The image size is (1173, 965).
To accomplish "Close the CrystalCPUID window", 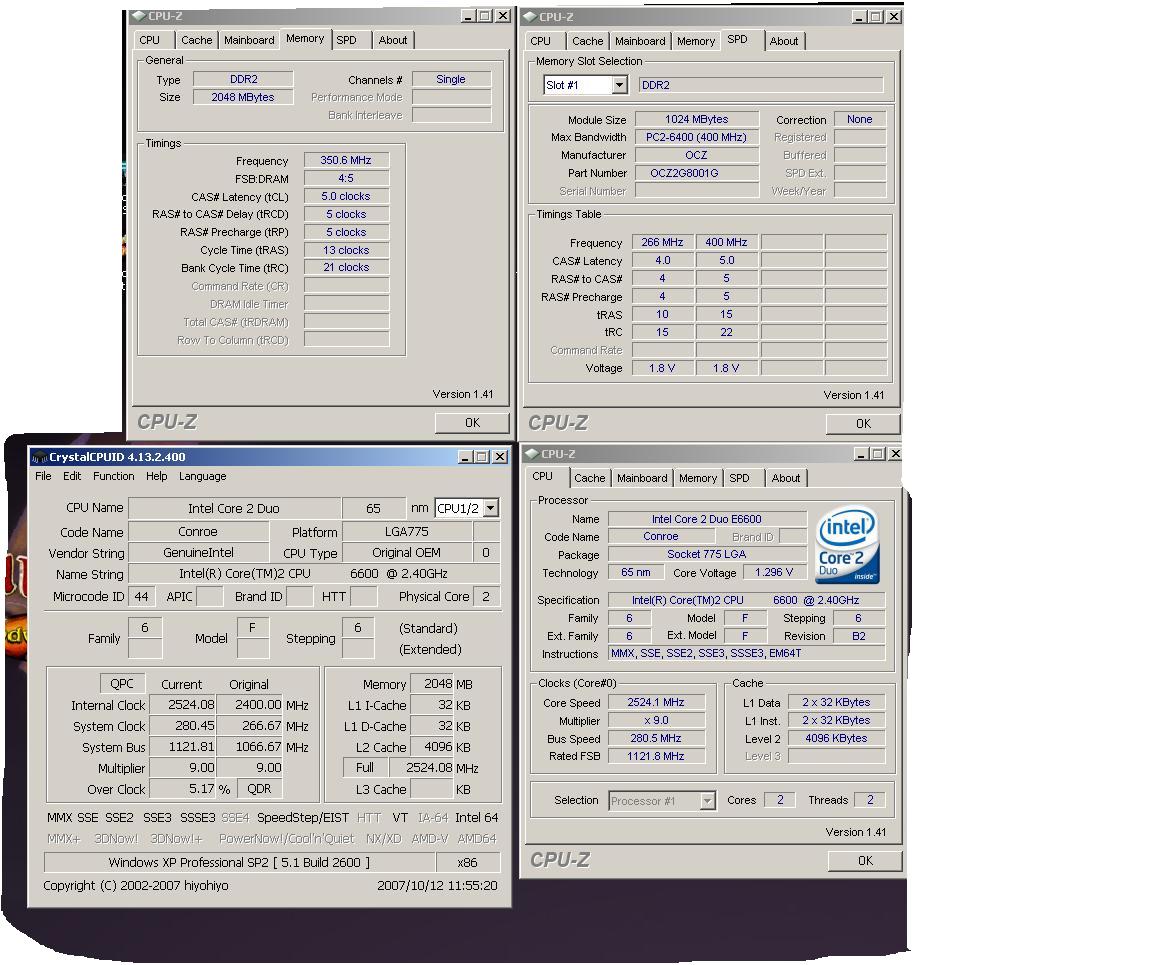I will [x=500, y=456].
